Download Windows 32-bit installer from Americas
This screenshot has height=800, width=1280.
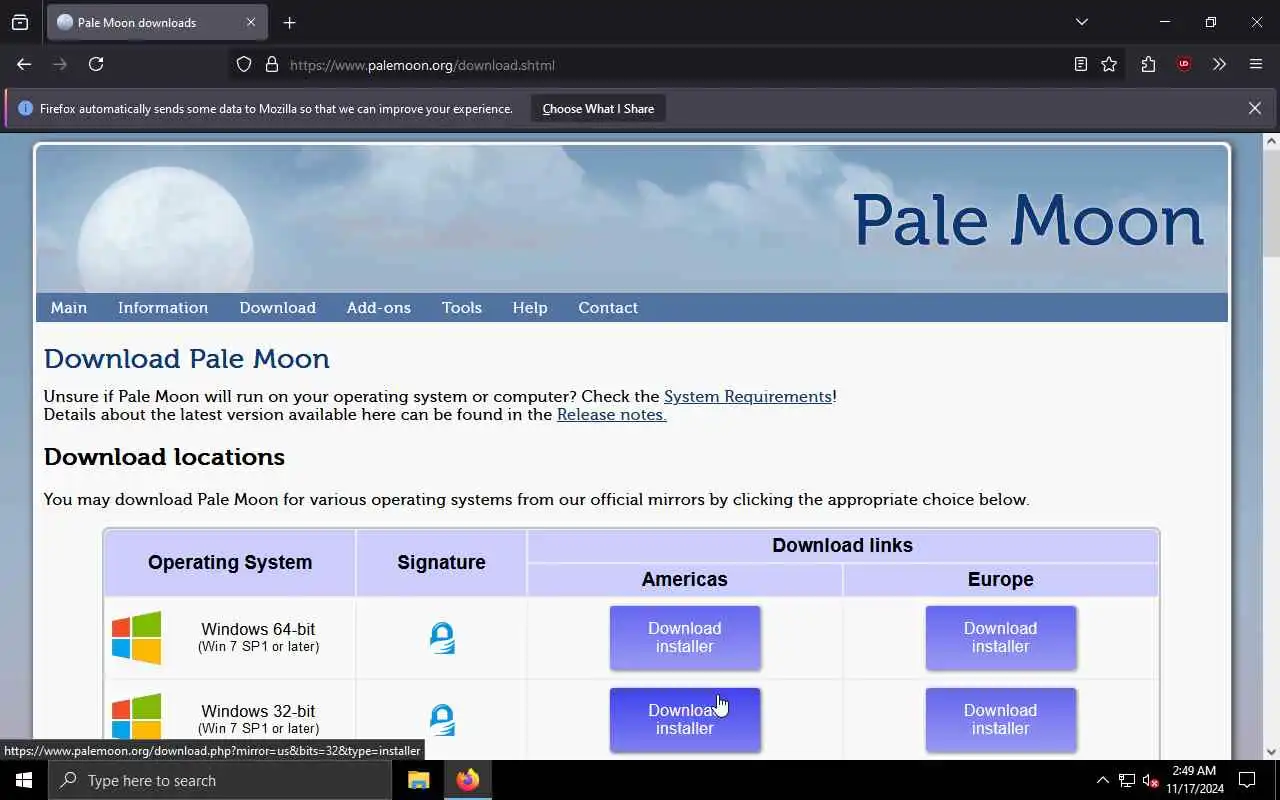tap(685, 720)
